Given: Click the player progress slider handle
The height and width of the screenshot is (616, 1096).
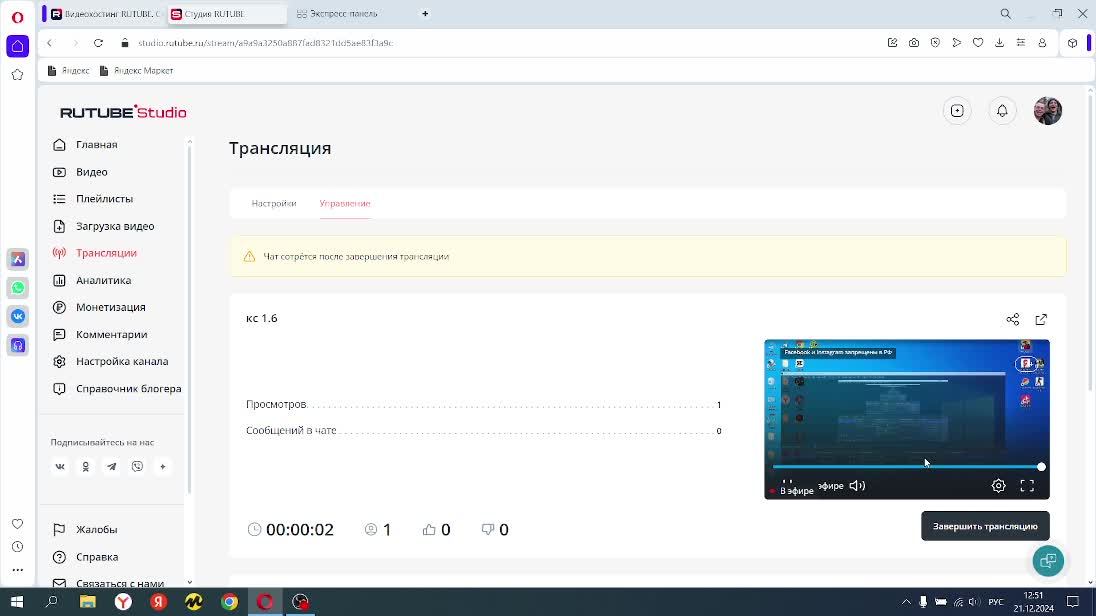Looking at the screenshot, I should (x=1041, y=467).
